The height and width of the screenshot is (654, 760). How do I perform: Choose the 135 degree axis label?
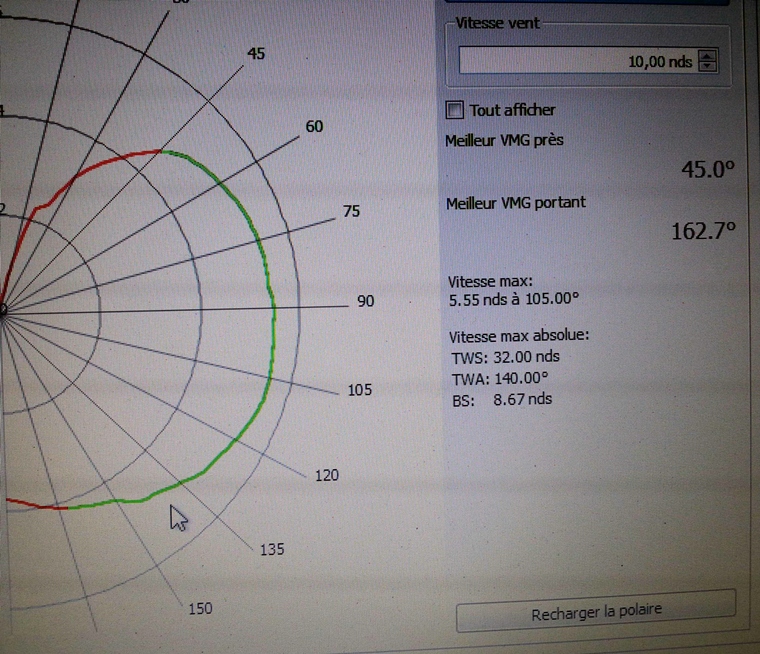[x=272, y=549]
